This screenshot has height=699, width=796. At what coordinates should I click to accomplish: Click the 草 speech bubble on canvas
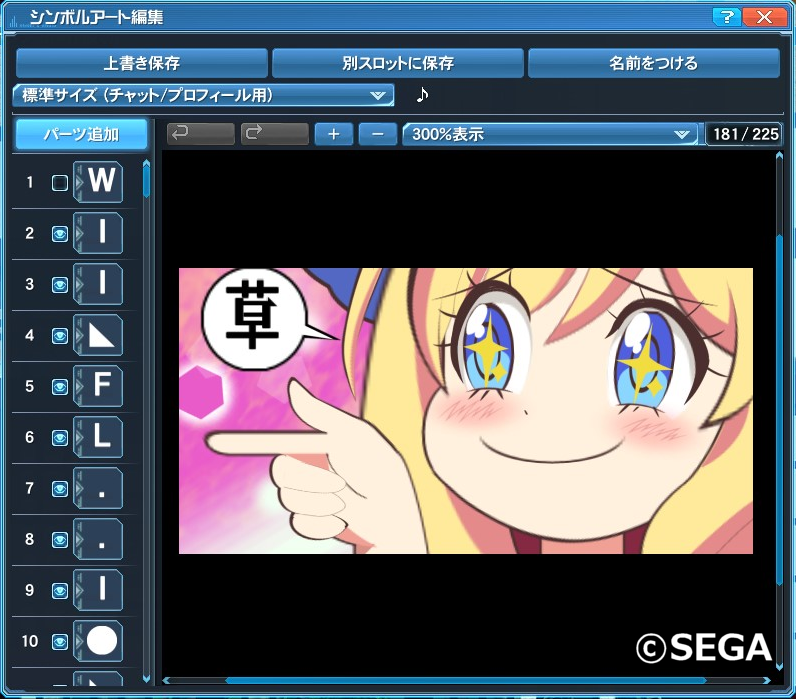pos(254,319)
